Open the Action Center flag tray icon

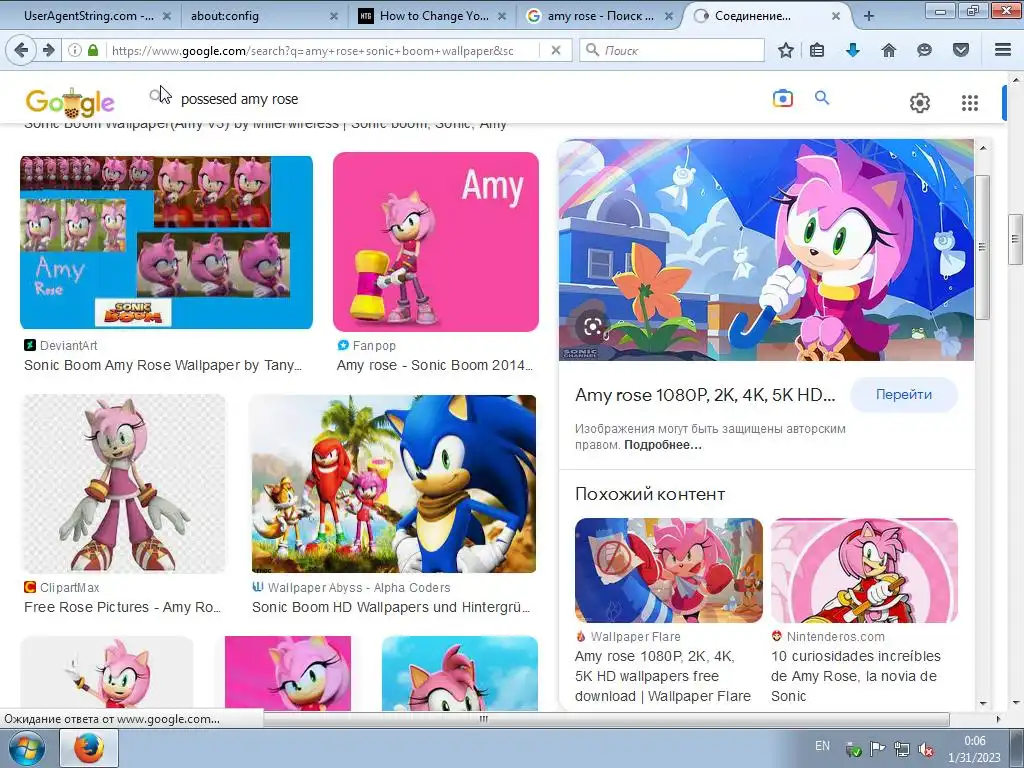coord(877,749)
